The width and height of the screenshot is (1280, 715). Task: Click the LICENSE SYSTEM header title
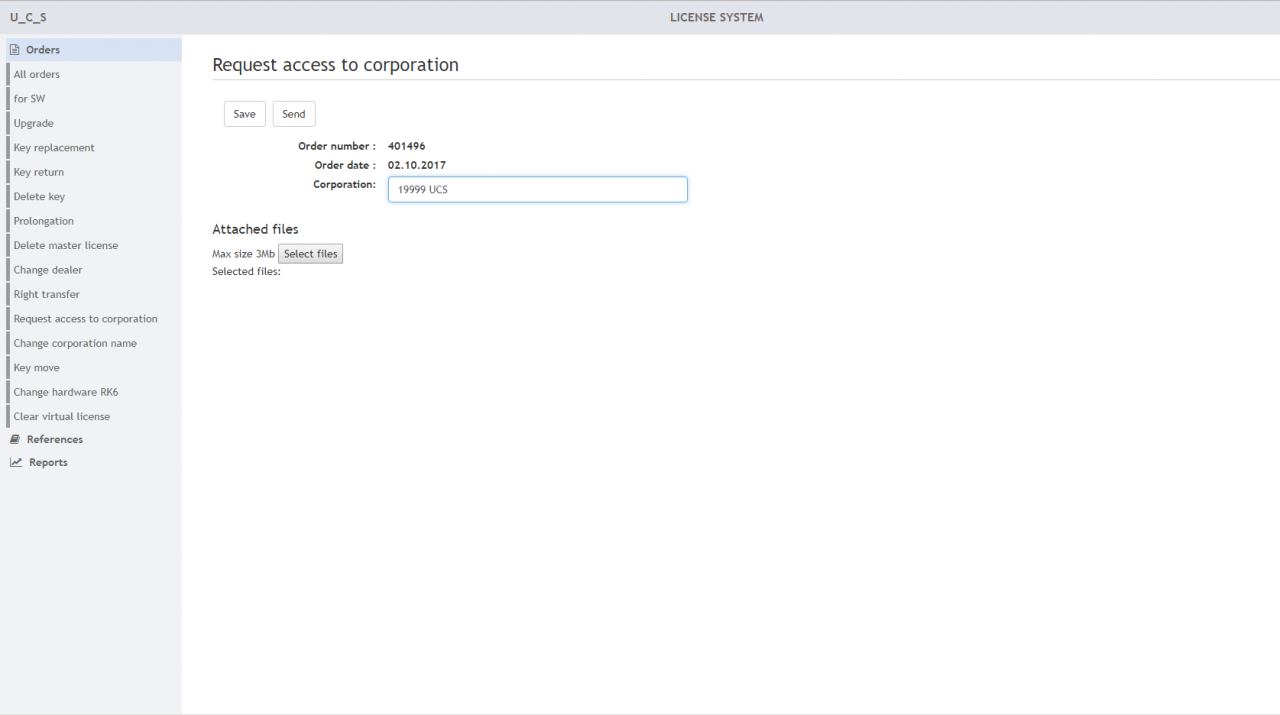click(717, 18)
